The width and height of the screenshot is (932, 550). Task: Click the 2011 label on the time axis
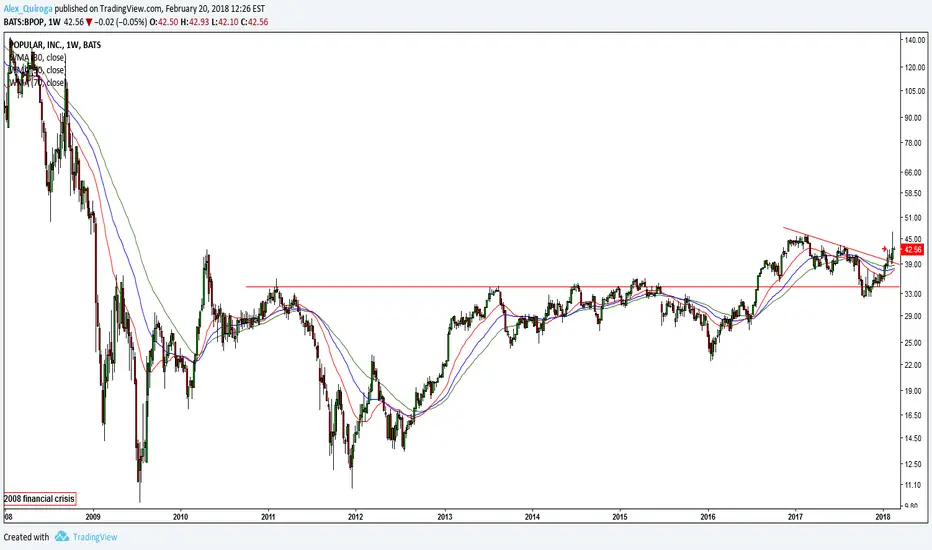click(268, 516)
